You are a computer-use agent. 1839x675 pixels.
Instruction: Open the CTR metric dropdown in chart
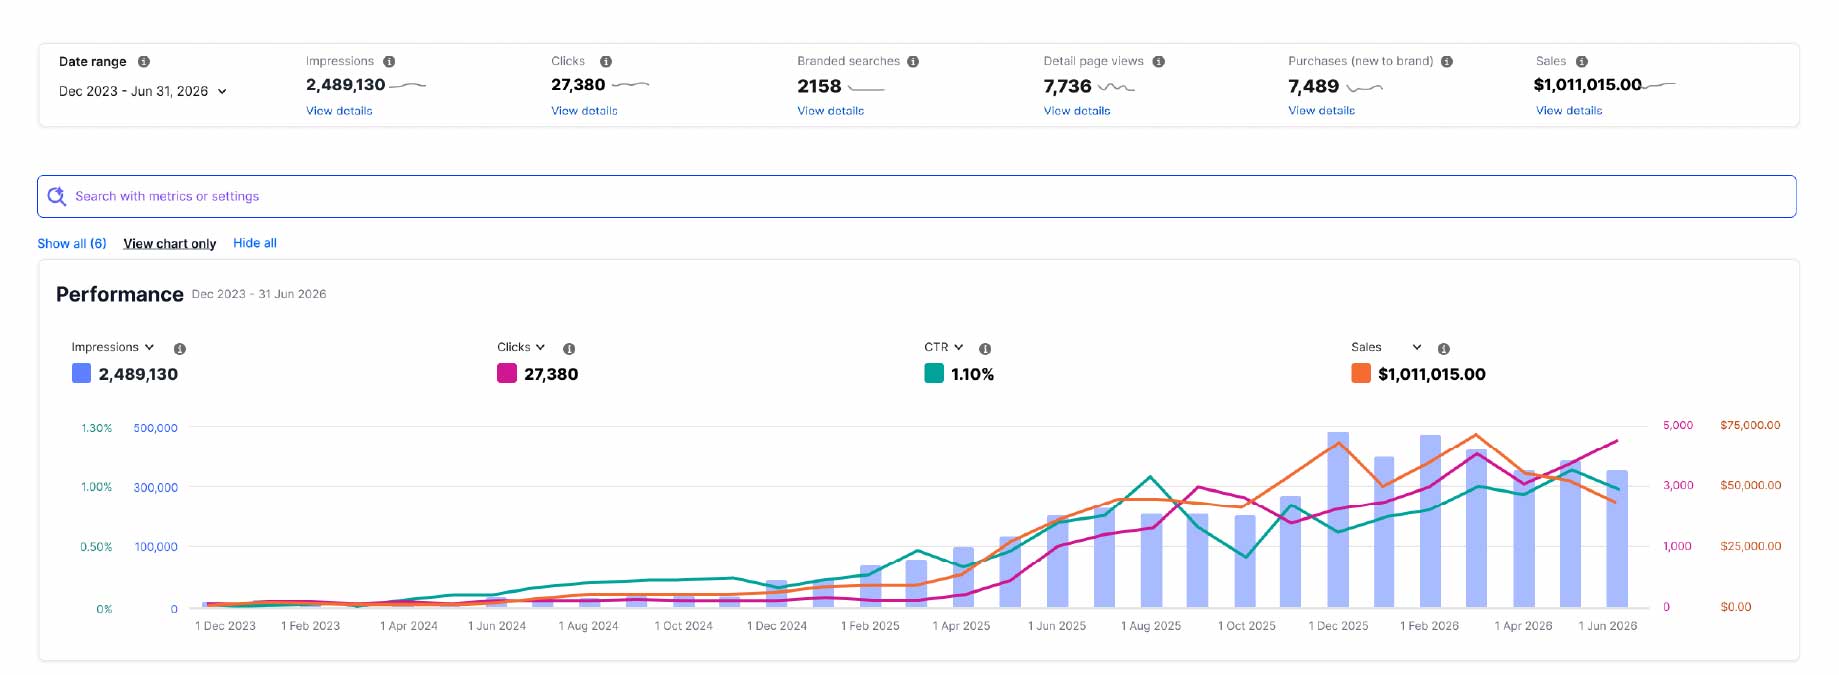pos(944,347)
